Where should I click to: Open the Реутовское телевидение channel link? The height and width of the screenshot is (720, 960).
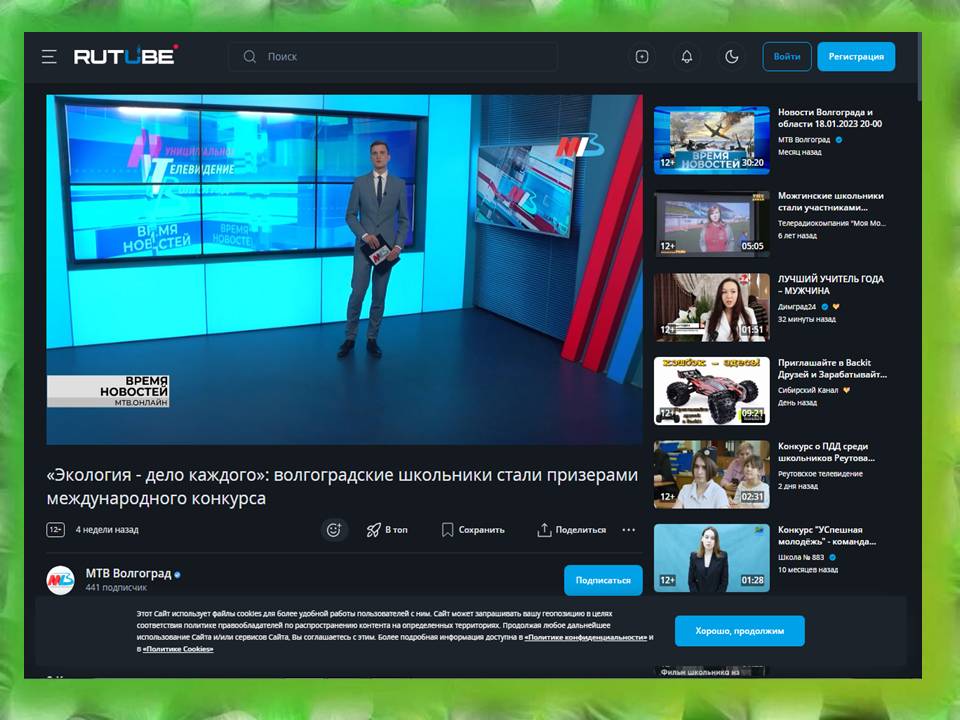pyautogui.click(x=820, y=474)
